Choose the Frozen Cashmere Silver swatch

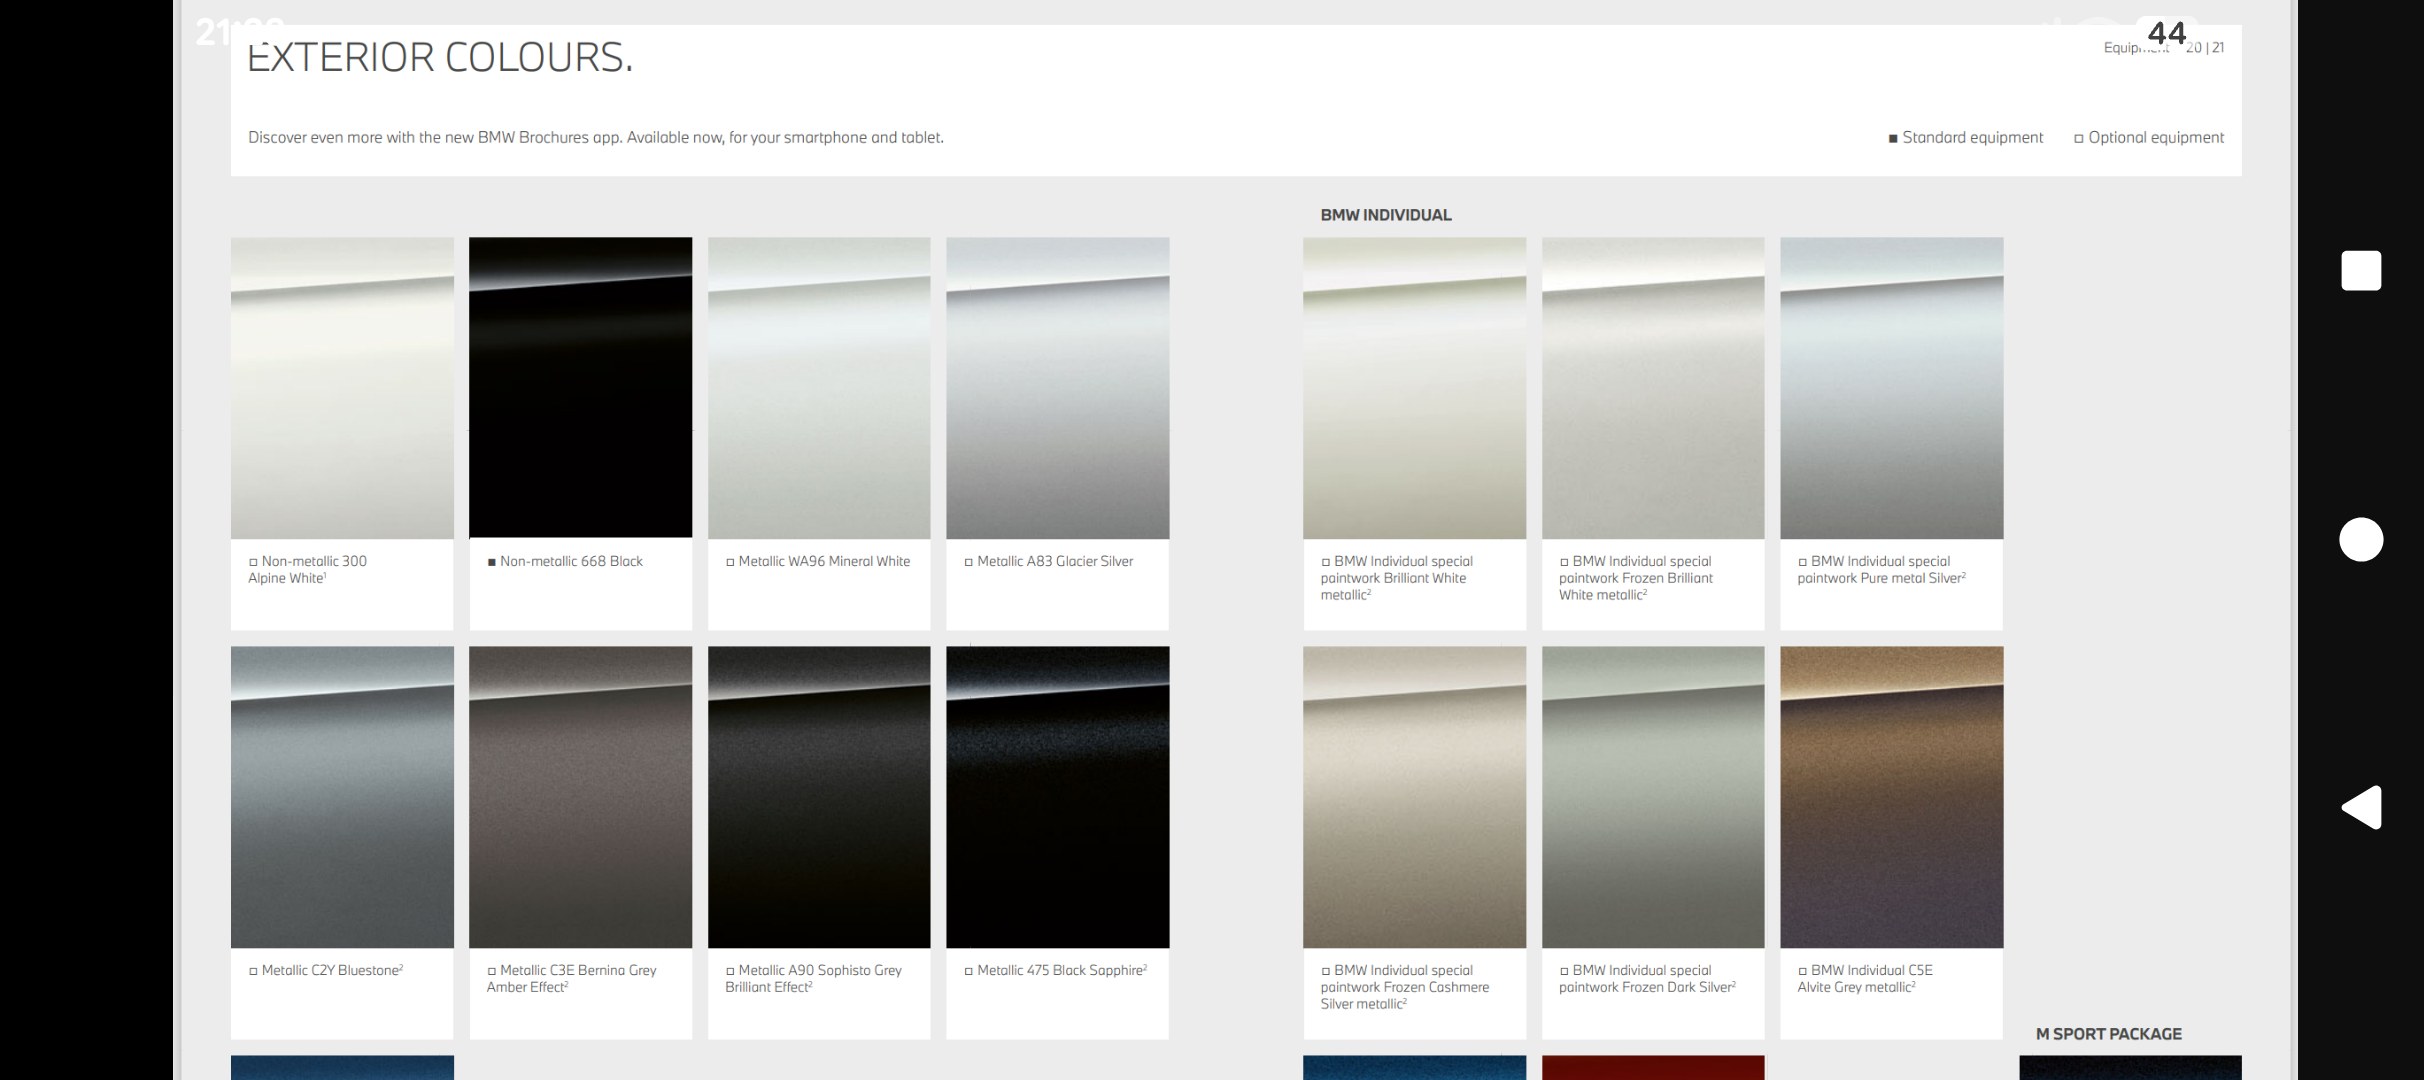coord(1414,797)
